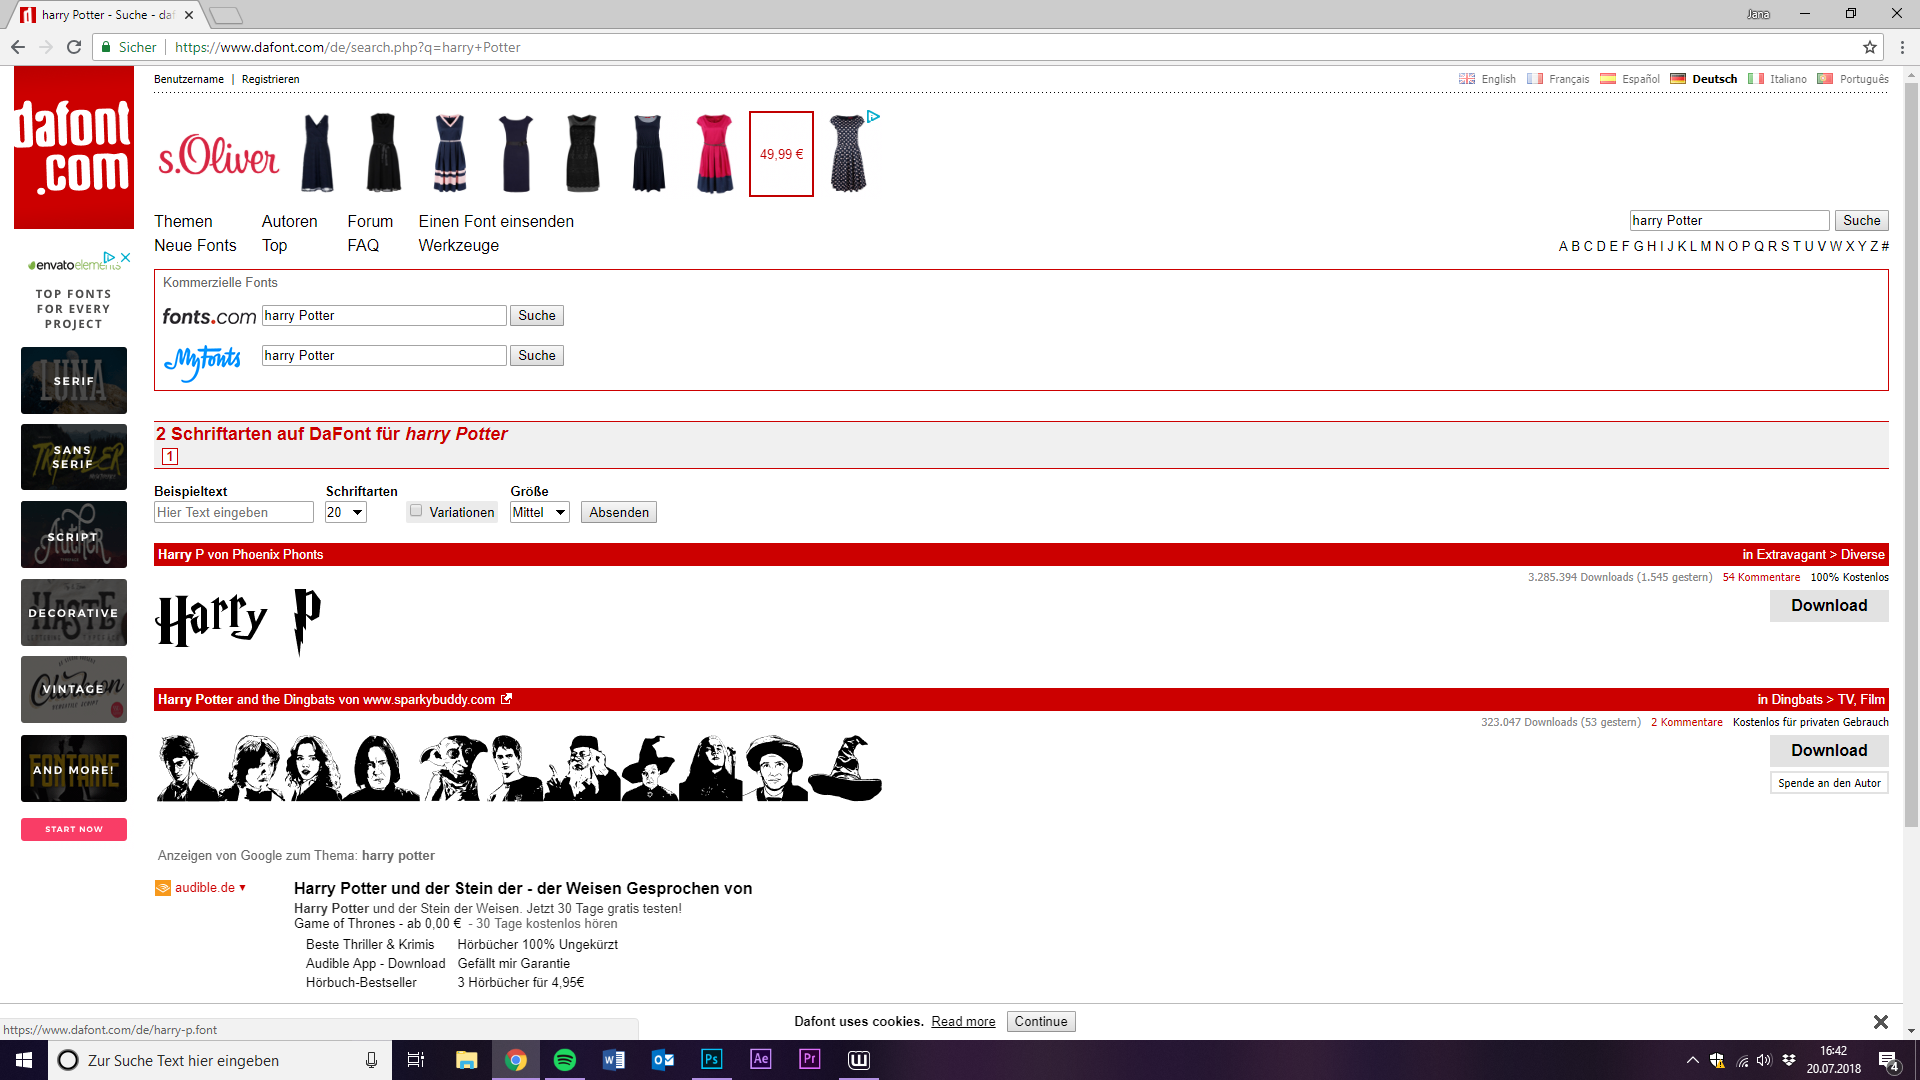Image resolution: width=1920 pixels, height=1080 pixels.
Task: Select the harry Potter browser tab
Action: (x=108, y=15)
